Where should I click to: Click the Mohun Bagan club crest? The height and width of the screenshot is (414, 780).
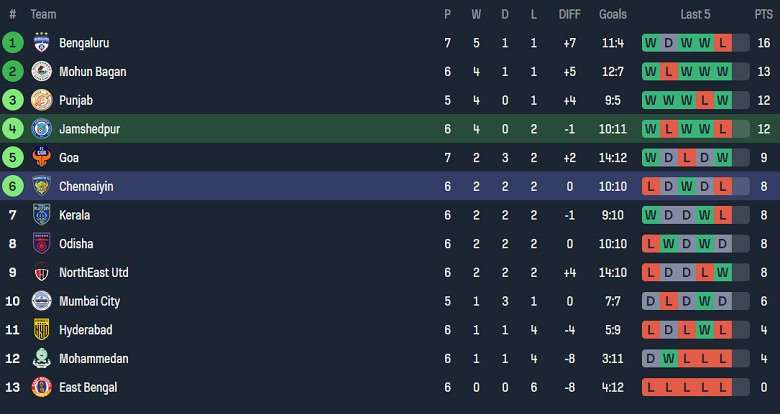[41, 72]
